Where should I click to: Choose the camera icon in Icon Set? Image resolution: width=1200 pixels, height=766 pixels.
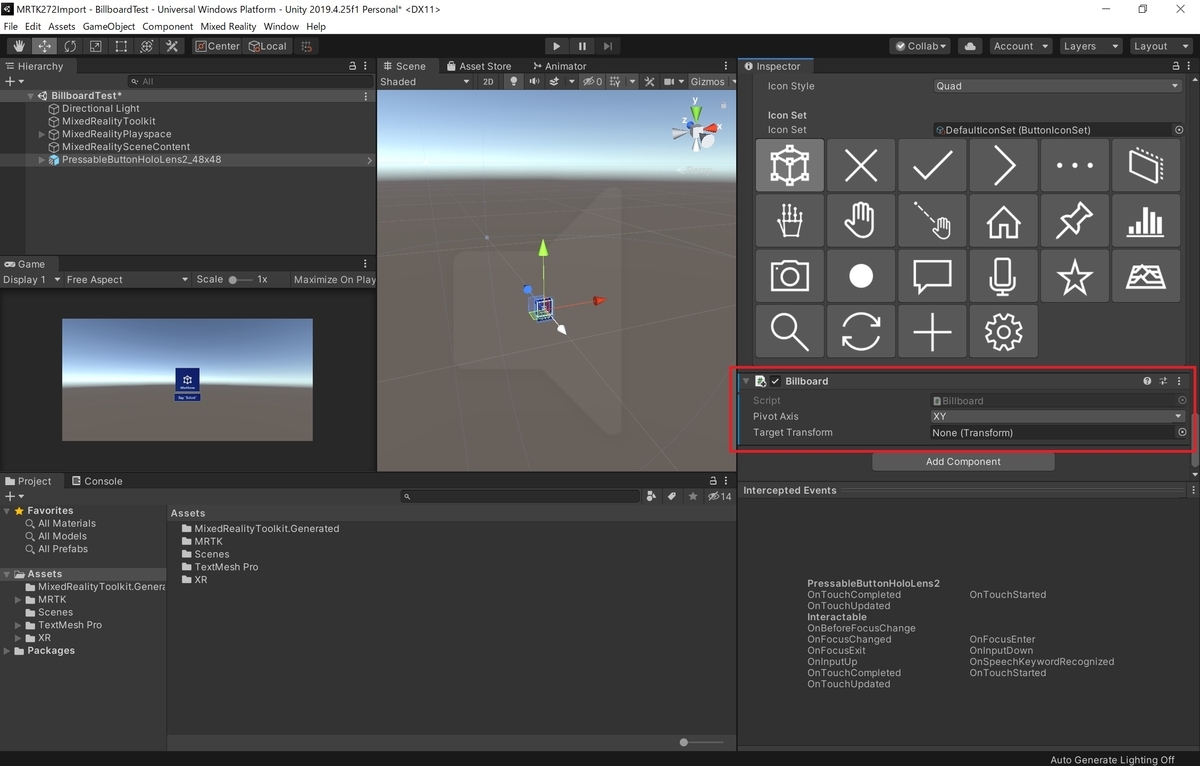coord(790,275)
